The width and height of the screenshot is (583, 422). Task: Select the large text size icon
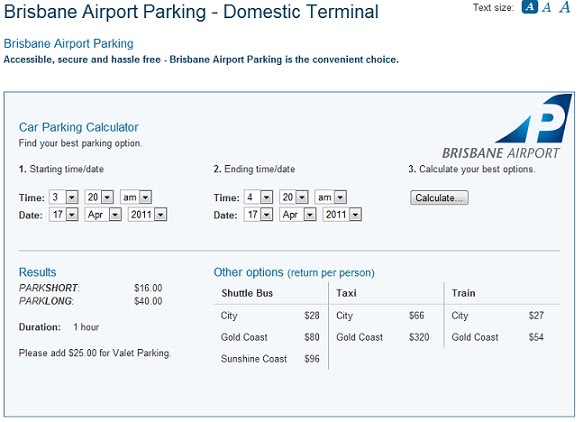click(565, 7)
